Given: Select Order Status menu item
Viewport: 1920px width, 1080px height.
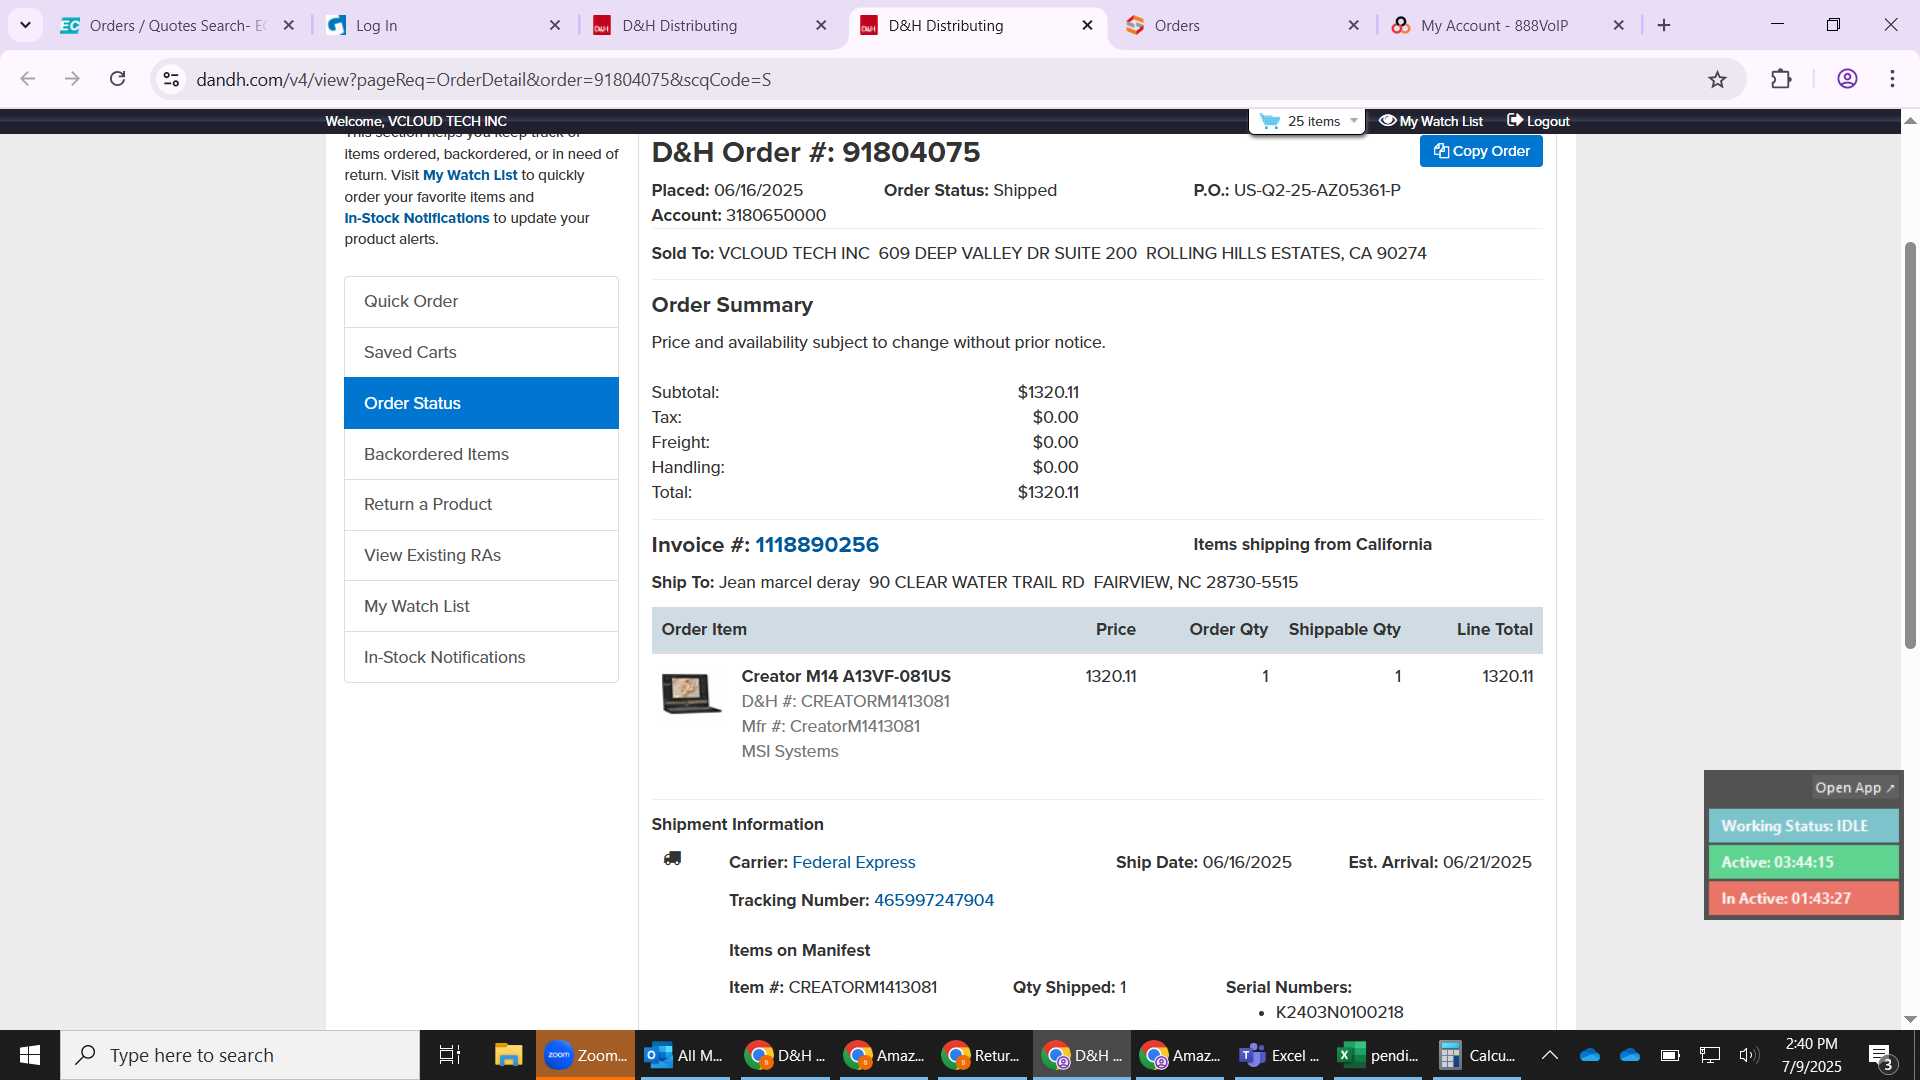Looking at the screenshot, I should coord(481,403).
